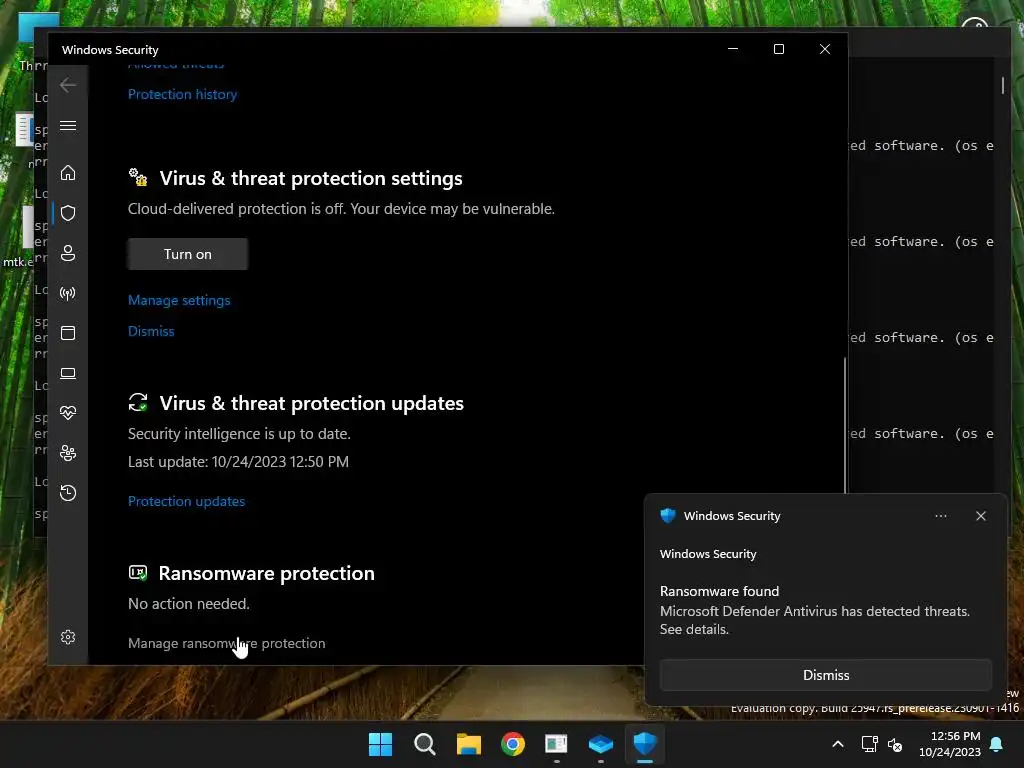This screenshot has width=1024, height=768.
Task: Open Device security laptop icon
Action: pyautogui.click(x=68, y=373)
